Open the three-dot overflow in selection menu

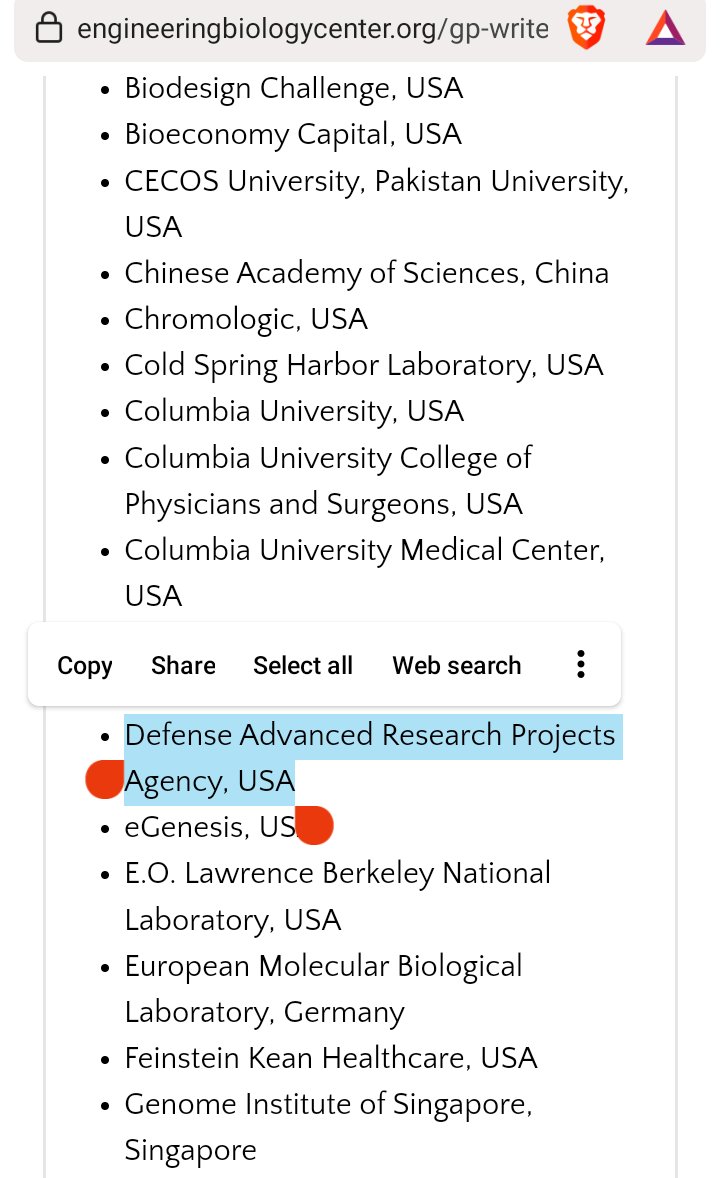tap(580, 665)
